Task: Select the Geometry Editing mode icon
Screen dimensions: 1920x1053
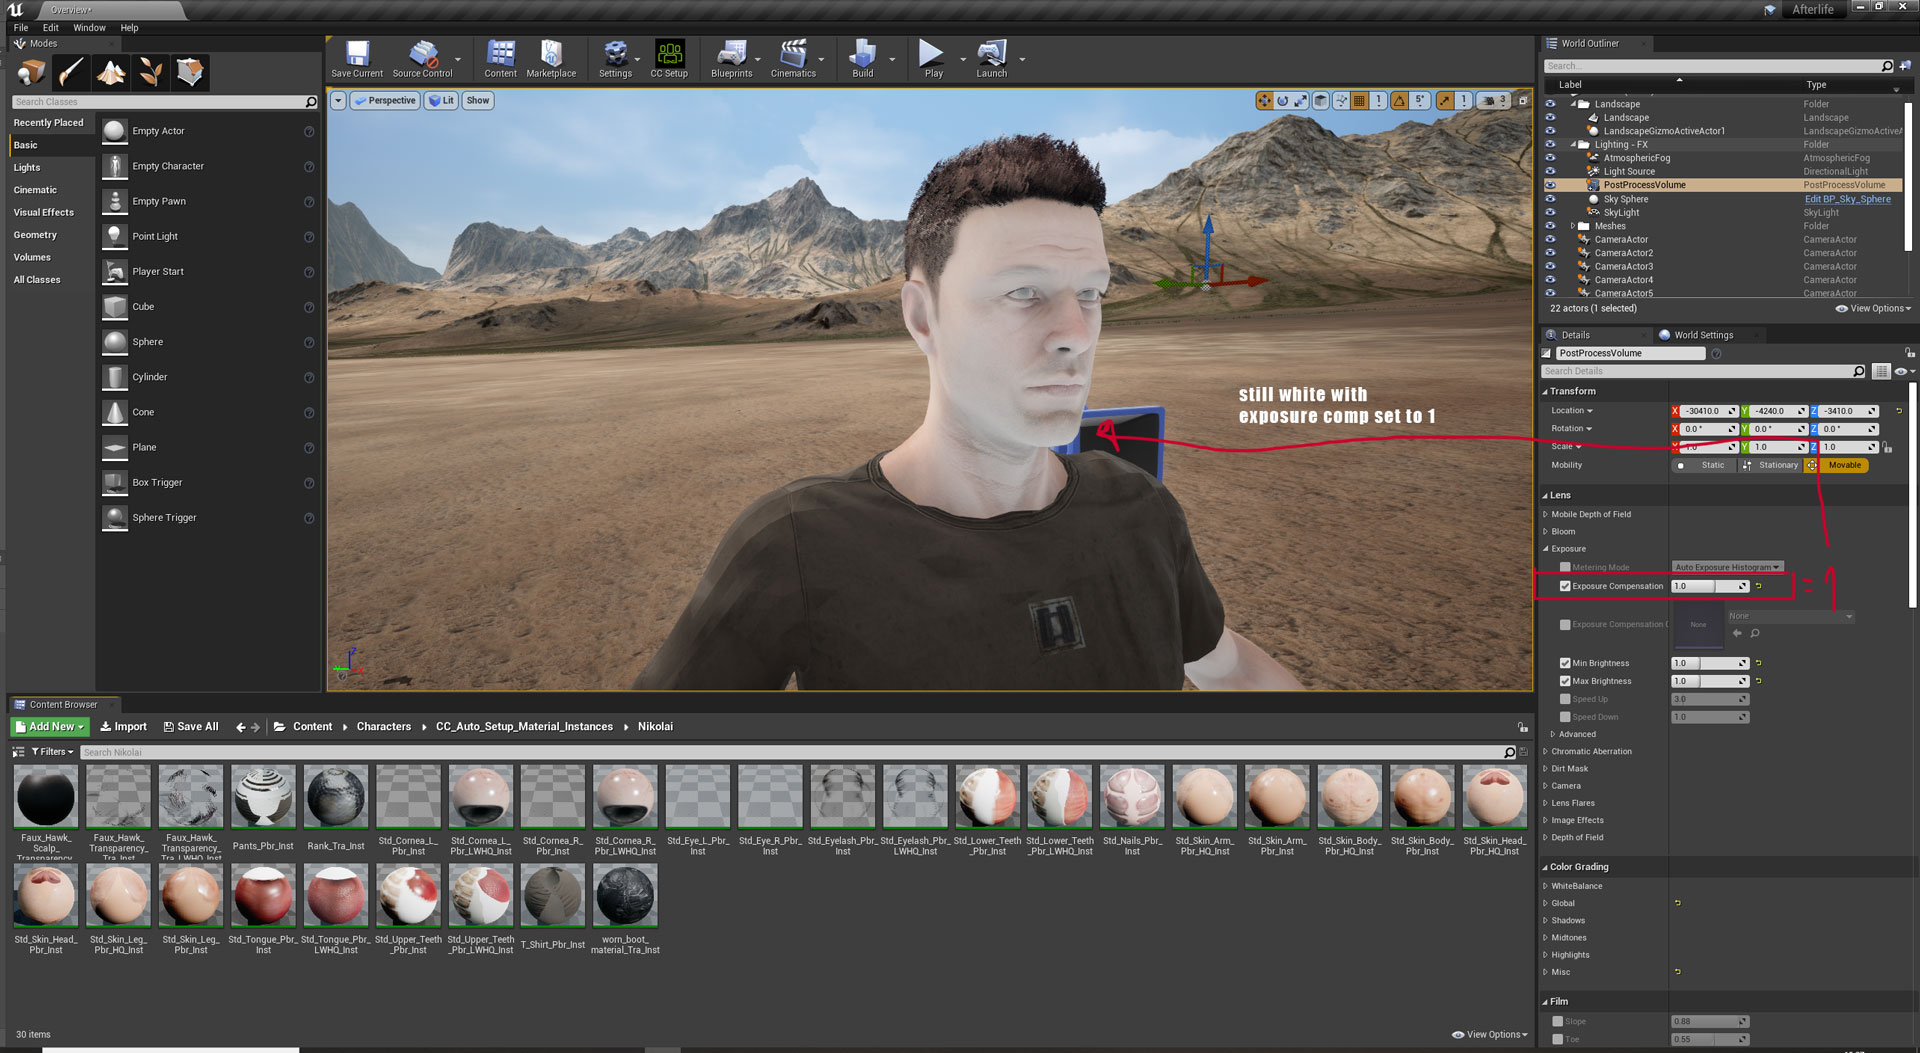Action: (x=190, y=72)
